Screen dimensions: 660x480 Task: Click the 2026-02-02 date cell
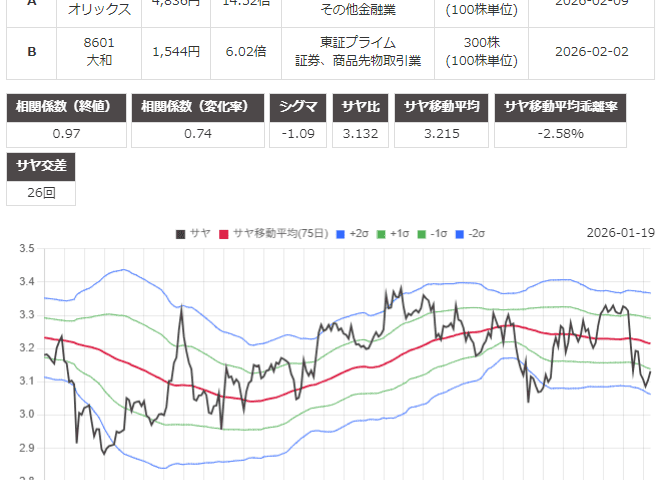click(x=591, y=52)
